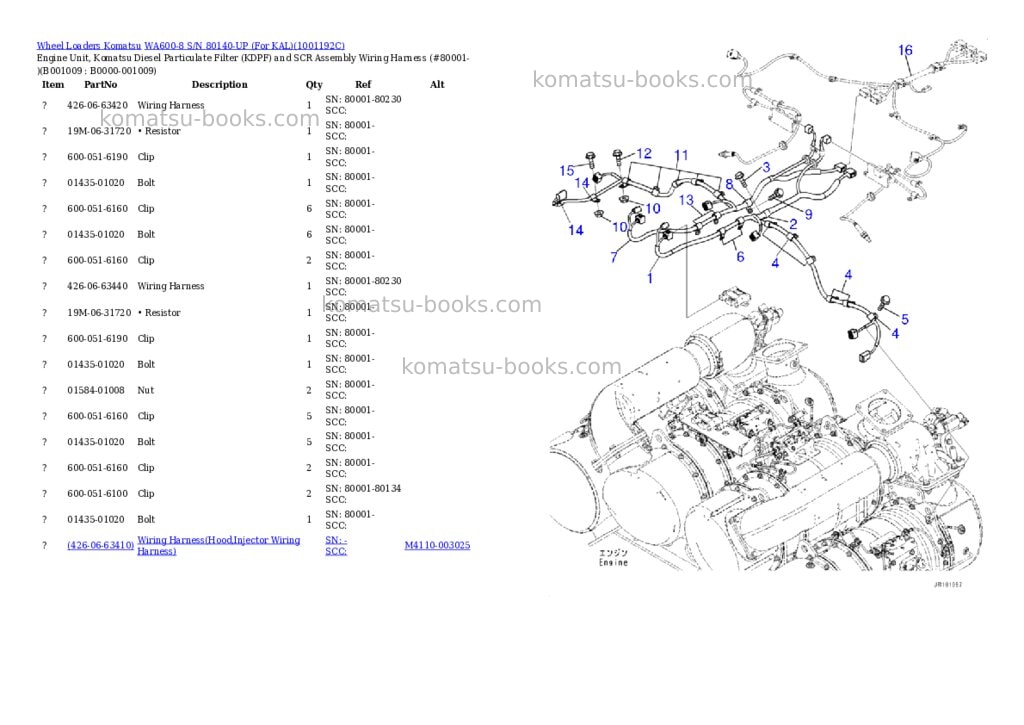Open the Wheel Loaders Komatsu link
The height and width of the screenshot is (725, 1024).
tap(89, 46)
